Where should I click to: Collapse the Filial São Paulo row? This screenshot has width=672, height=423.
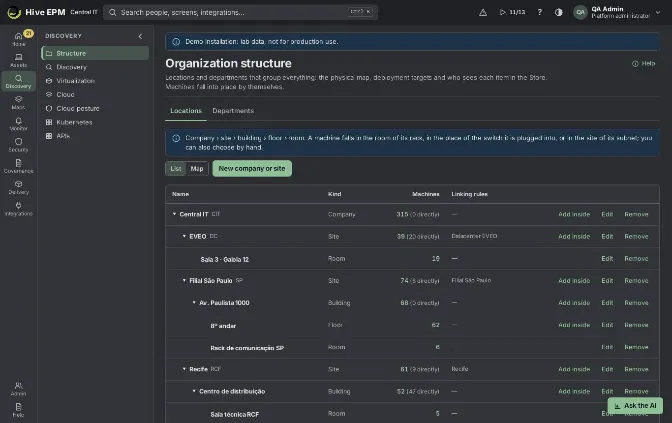[184, 280]
